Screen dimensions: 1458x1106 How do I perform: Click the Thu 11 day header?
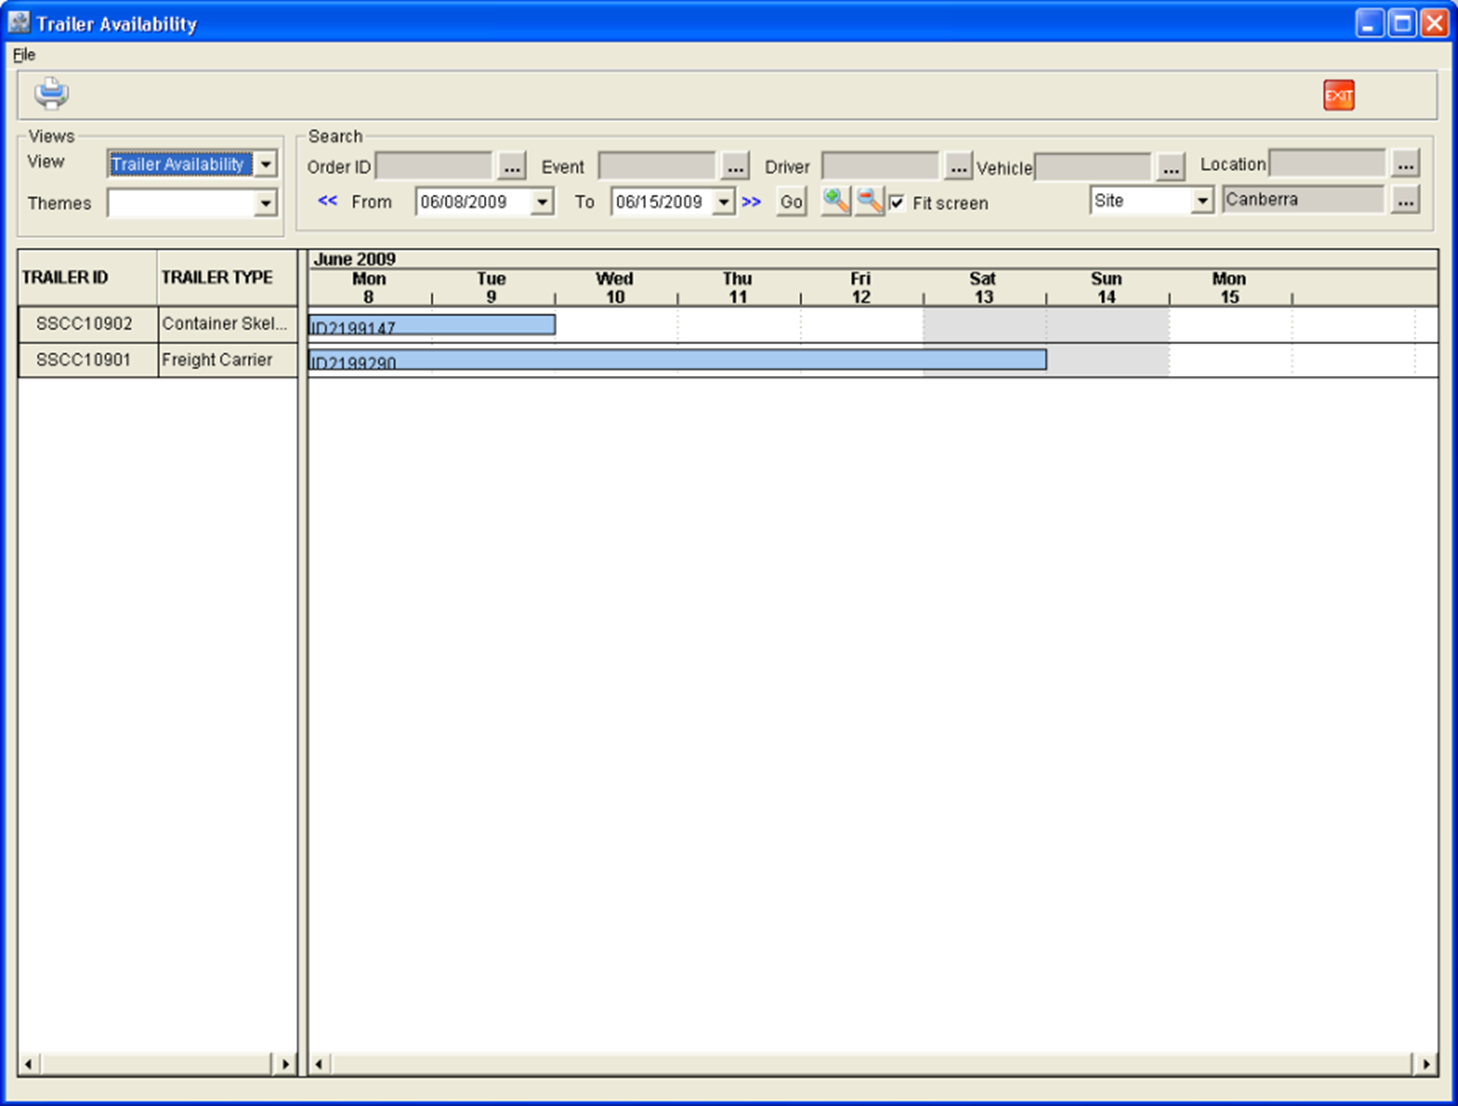(738, 288)
